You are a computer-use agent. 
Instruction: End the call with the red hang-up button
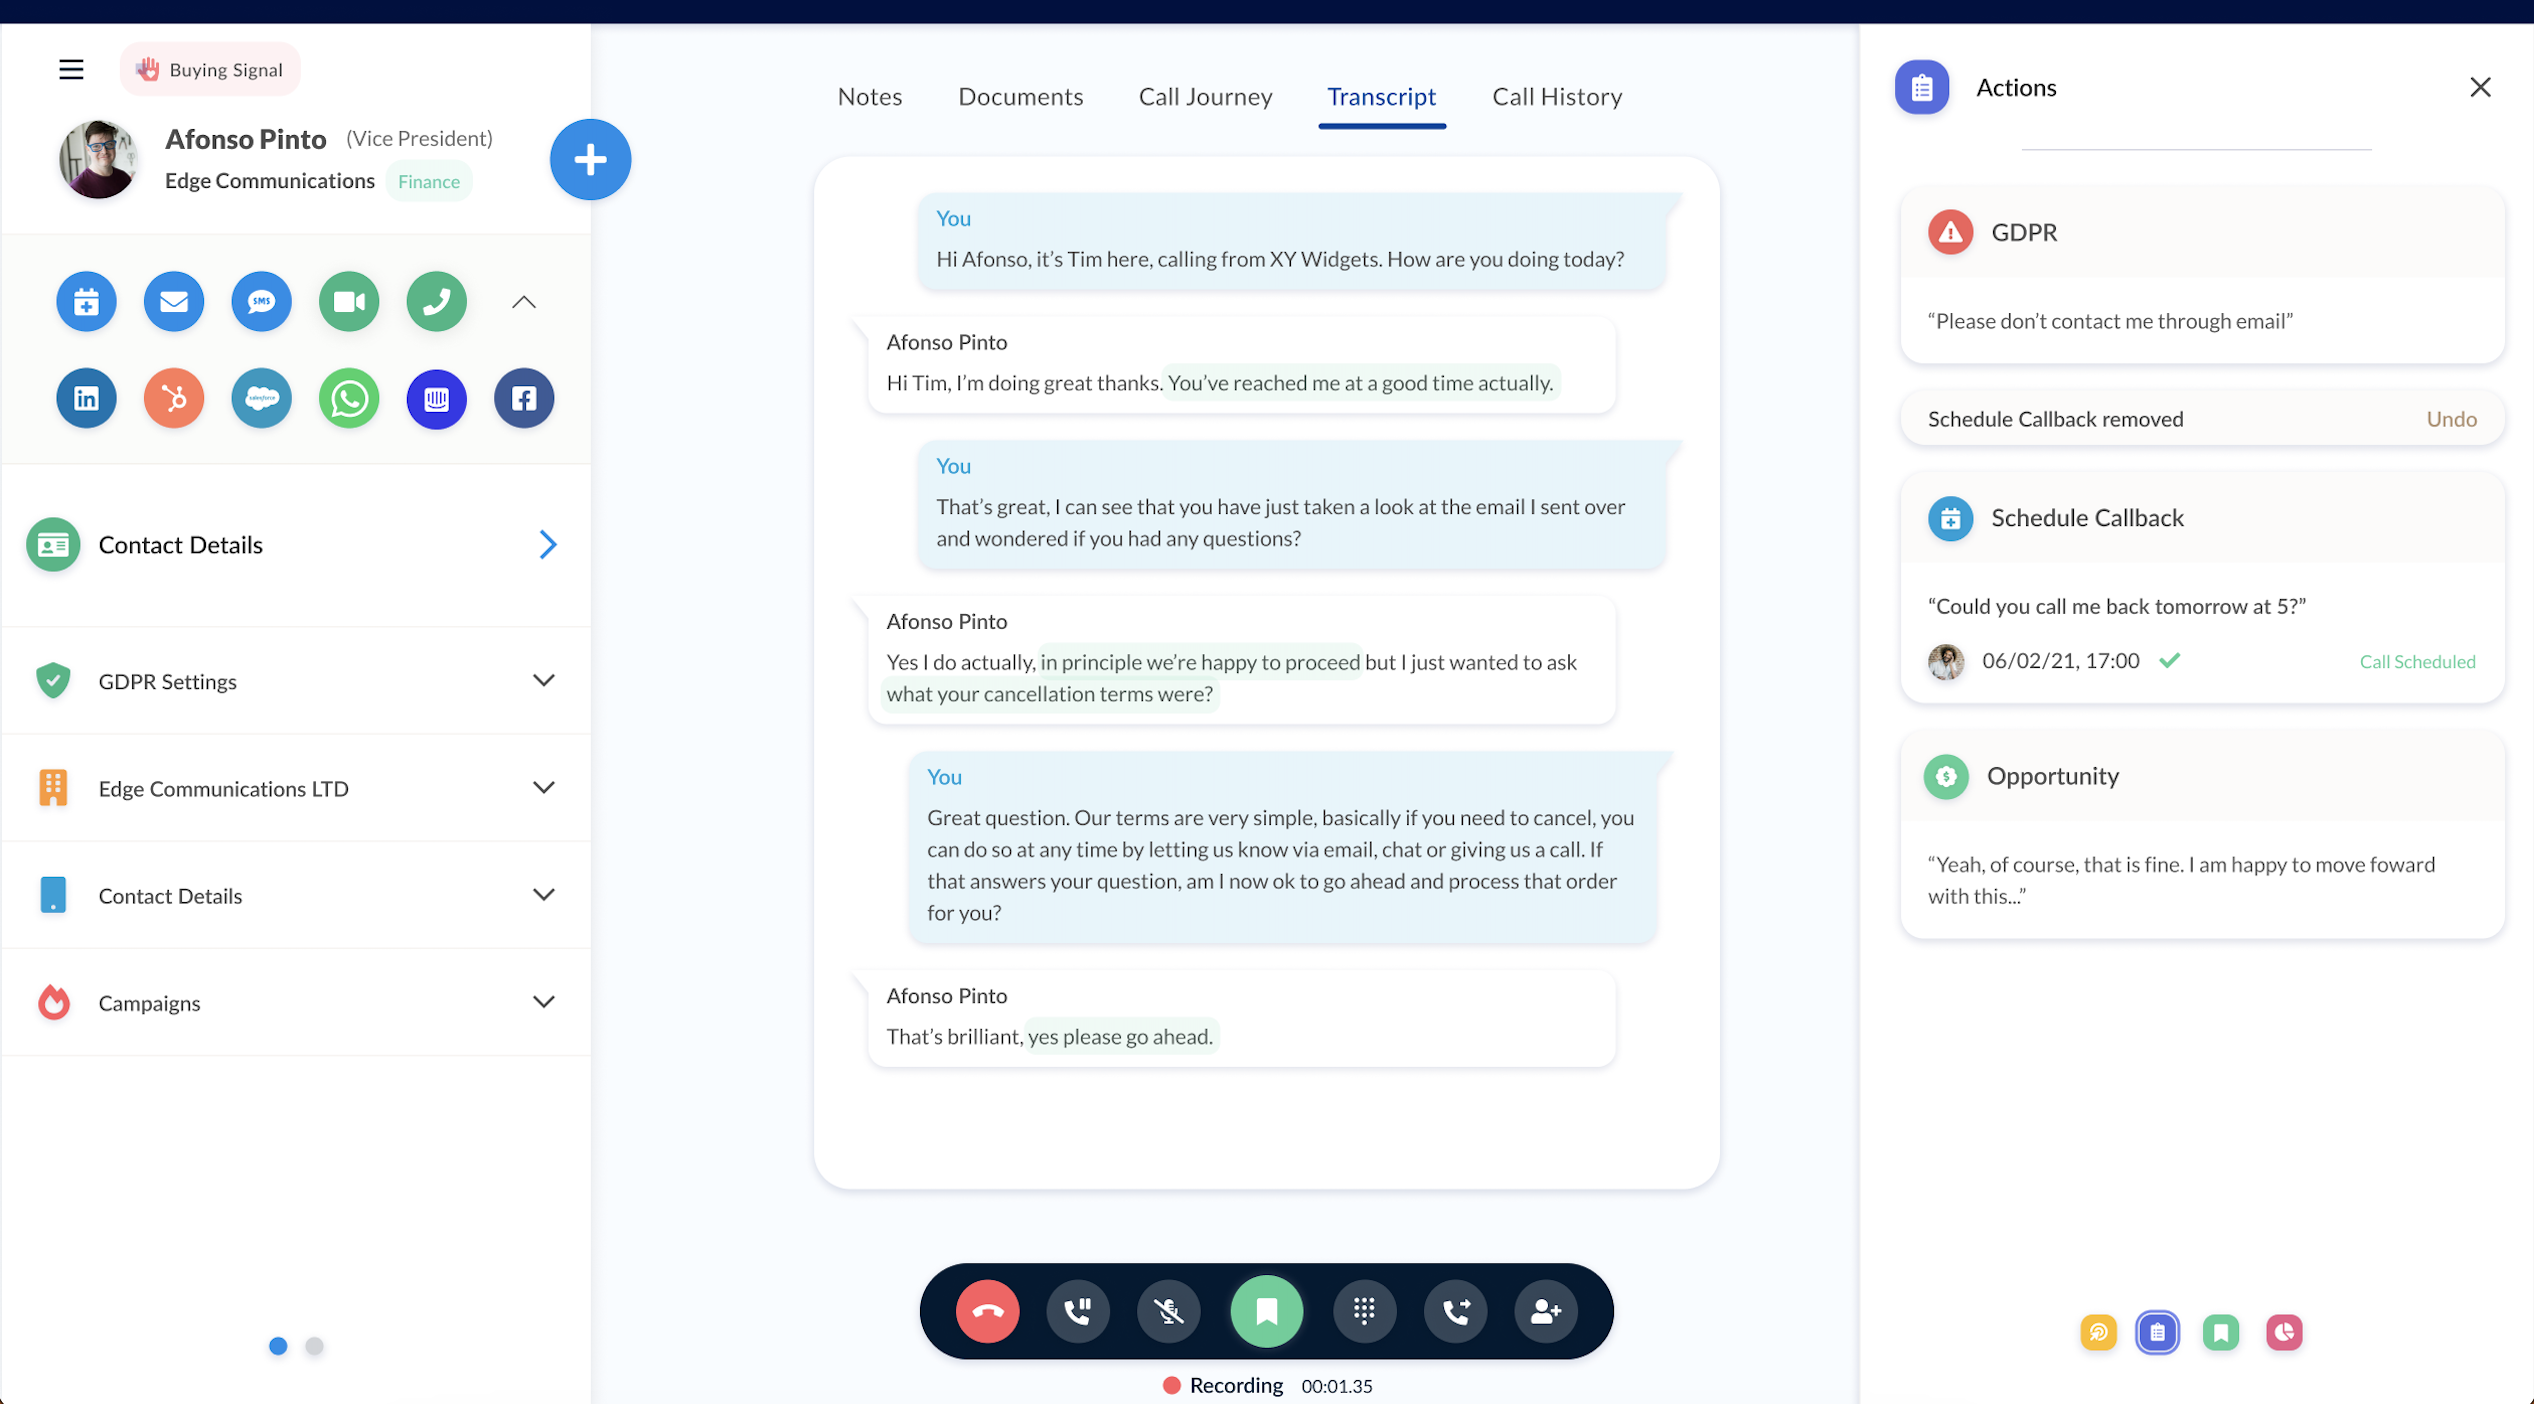click(x=987, y=1311)
